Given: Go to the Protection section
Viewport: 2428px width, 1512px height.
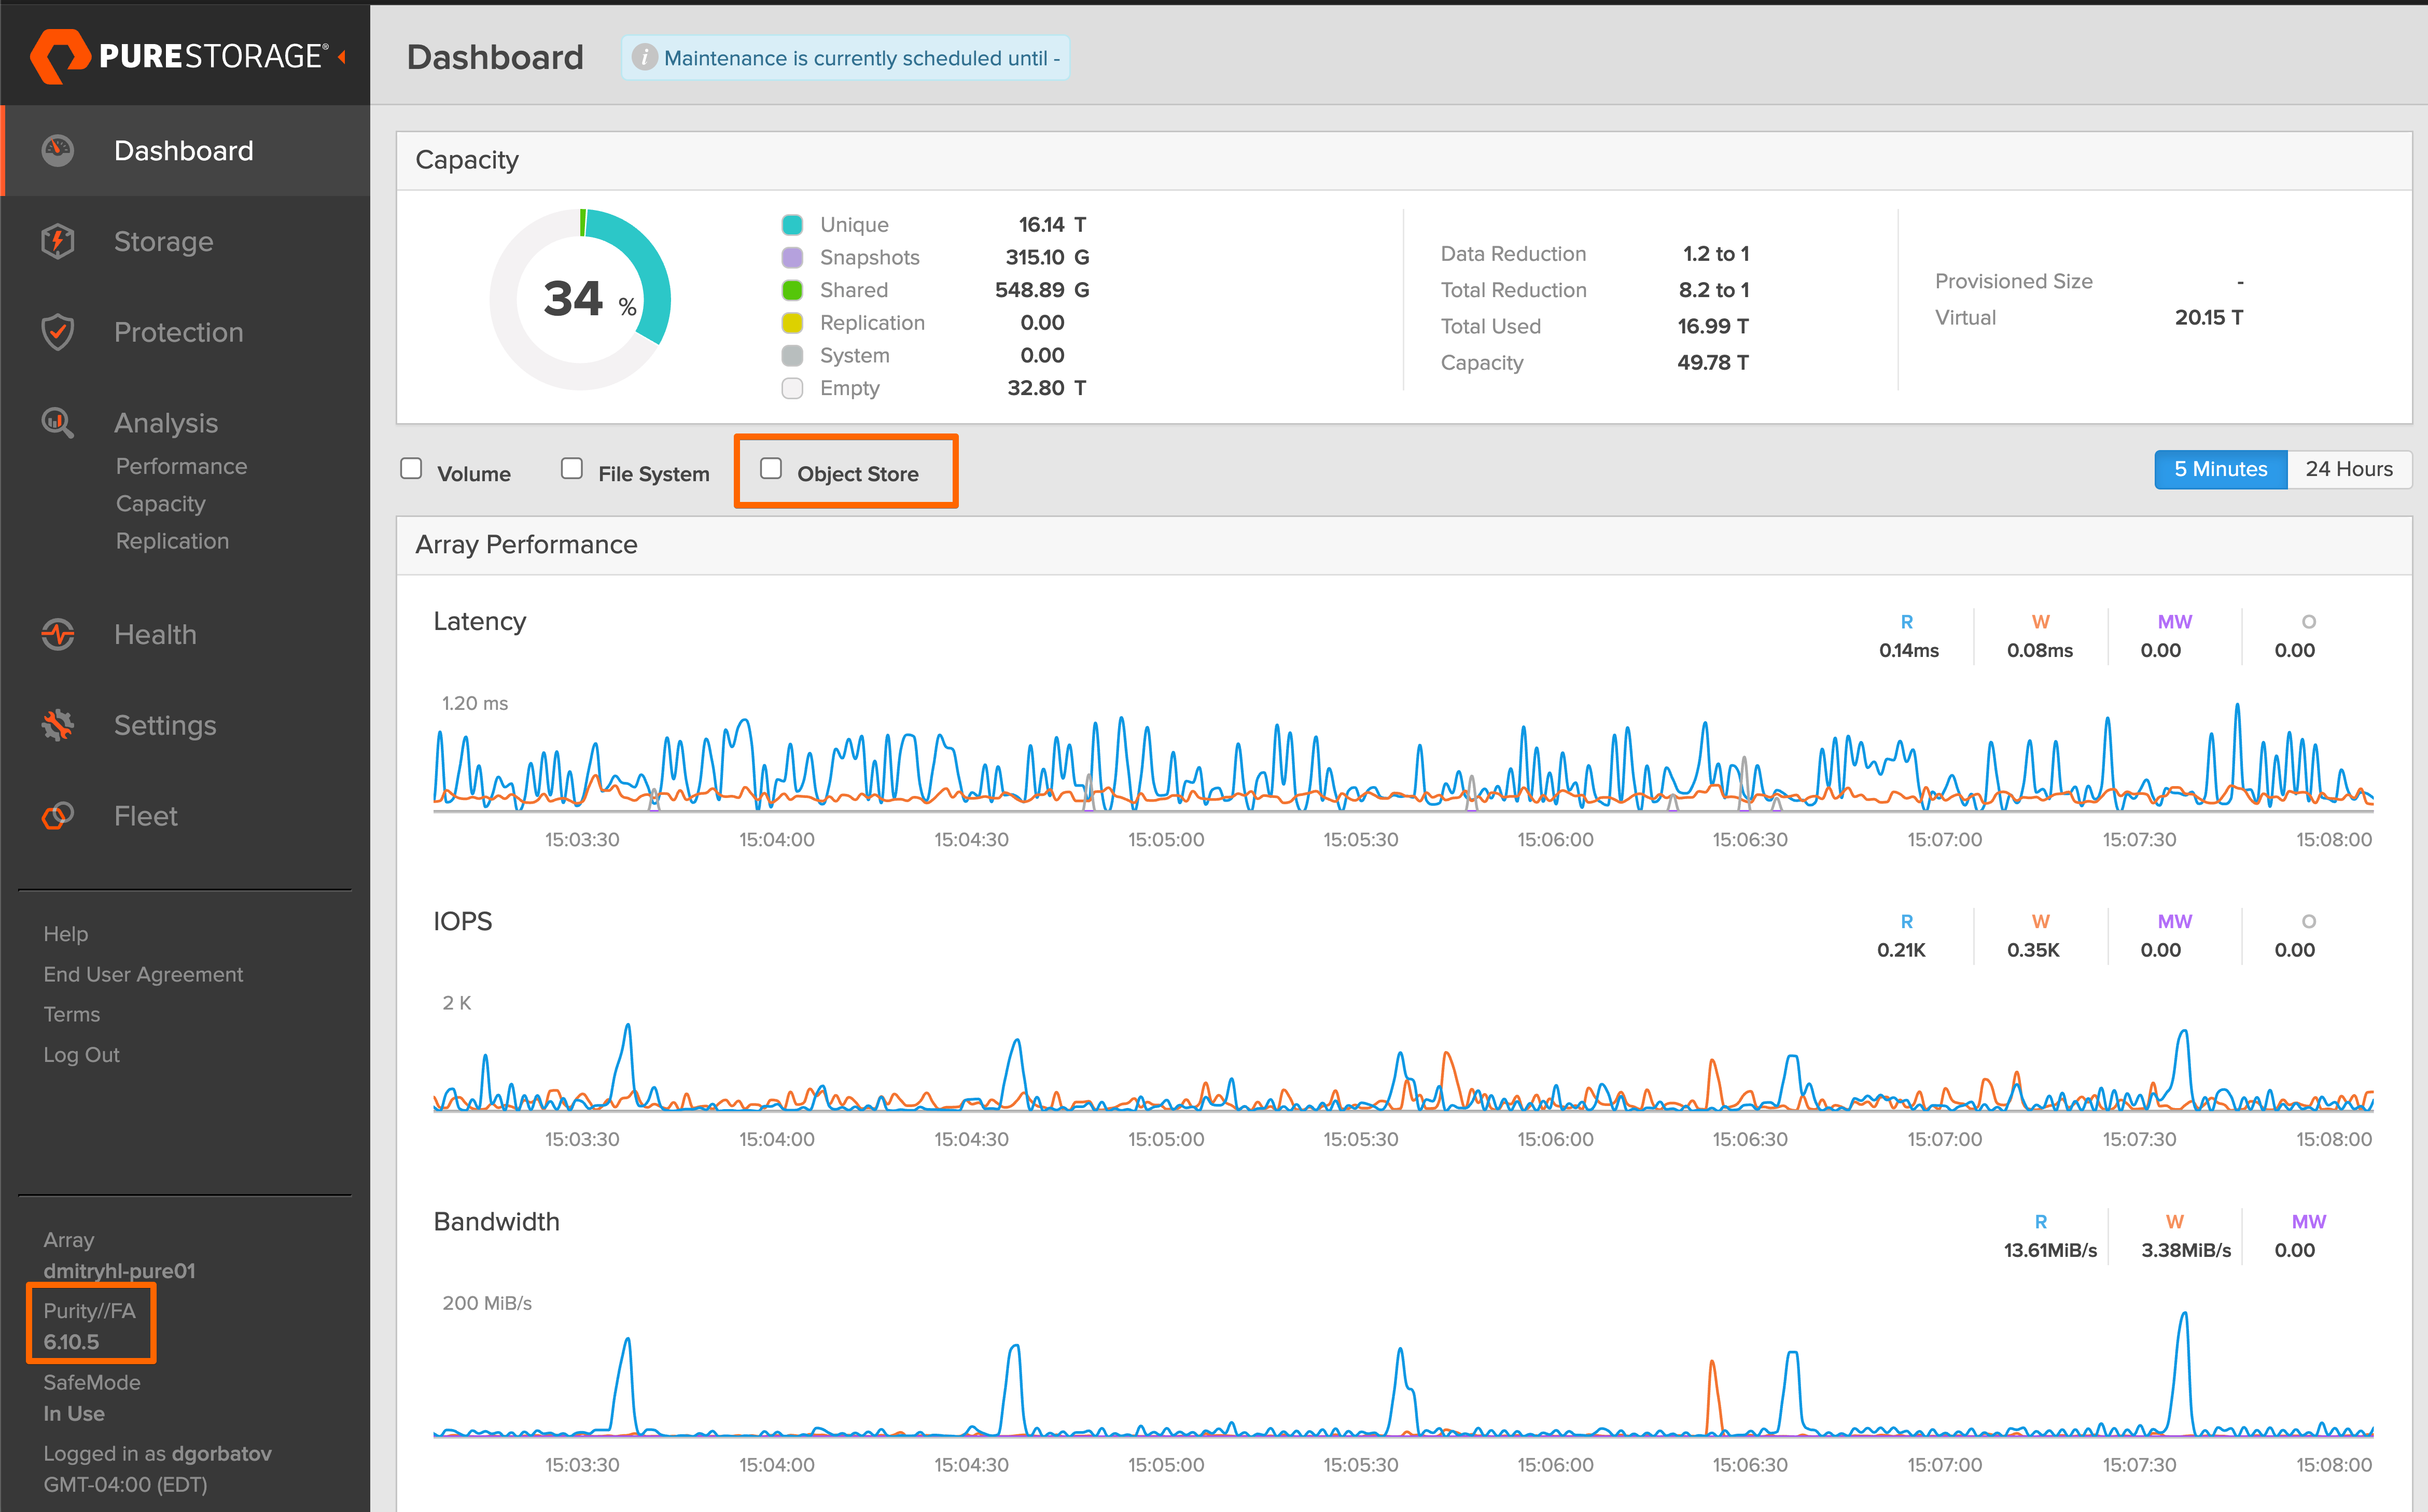Looking at the screenshot, I should [179, 332].
